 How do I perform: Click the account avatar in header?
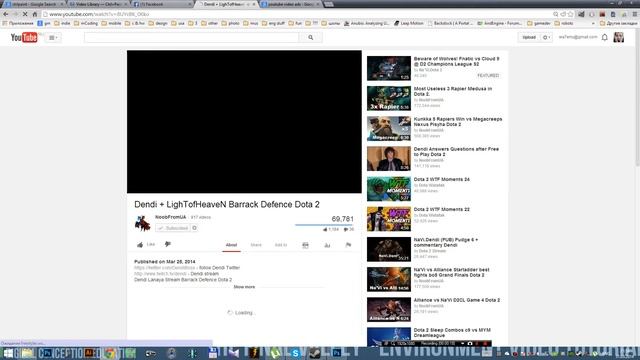coord(618,37)
